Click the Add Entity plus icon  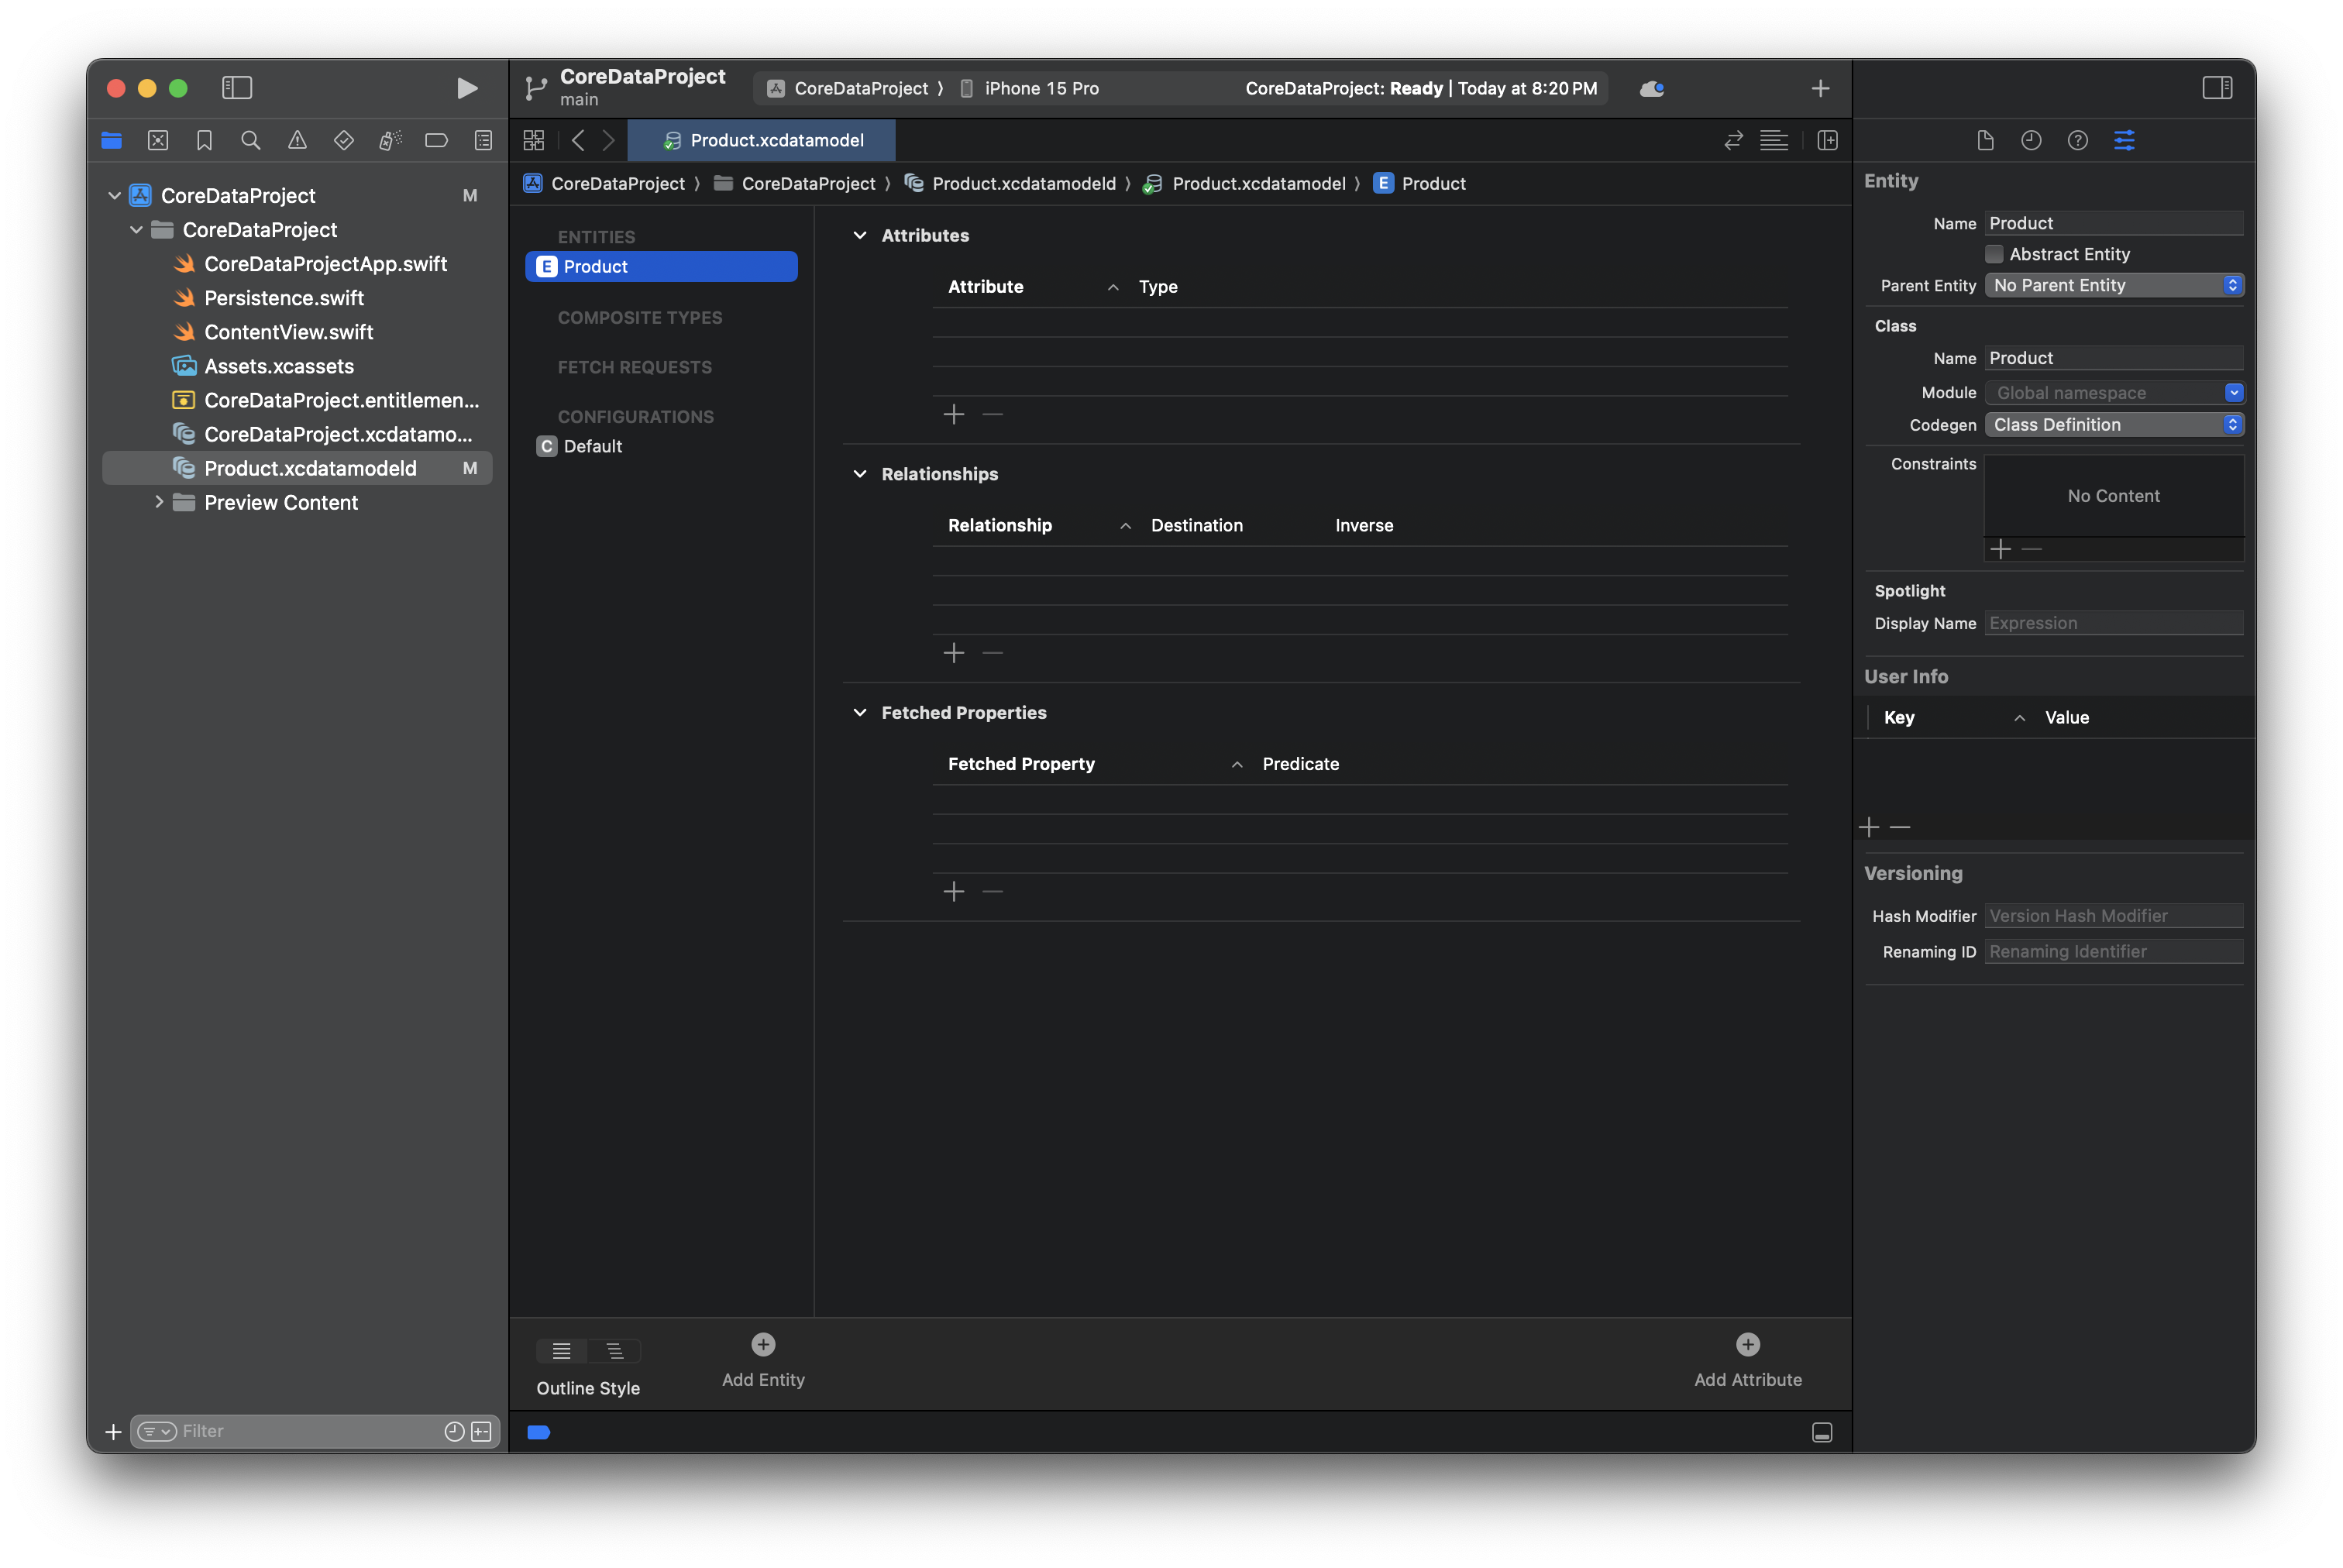(763, 1345)
